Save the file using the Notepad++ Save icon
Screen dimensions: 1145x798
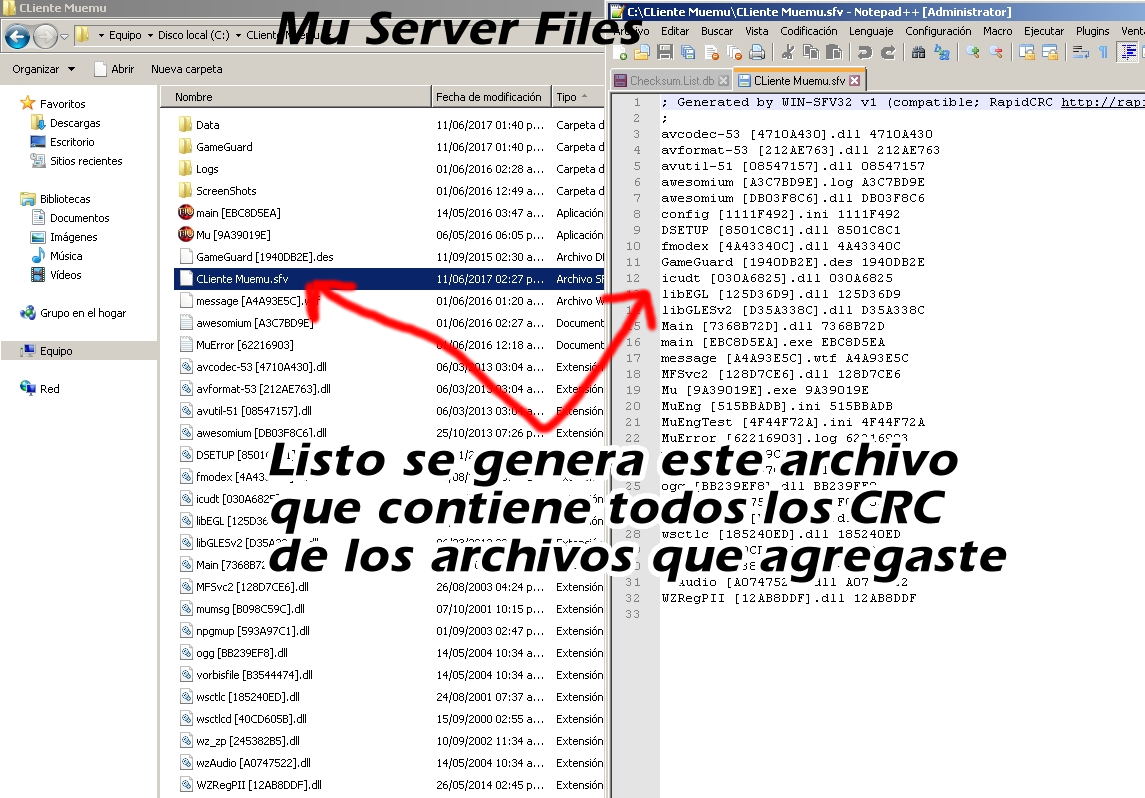click(x=665, y=52)
